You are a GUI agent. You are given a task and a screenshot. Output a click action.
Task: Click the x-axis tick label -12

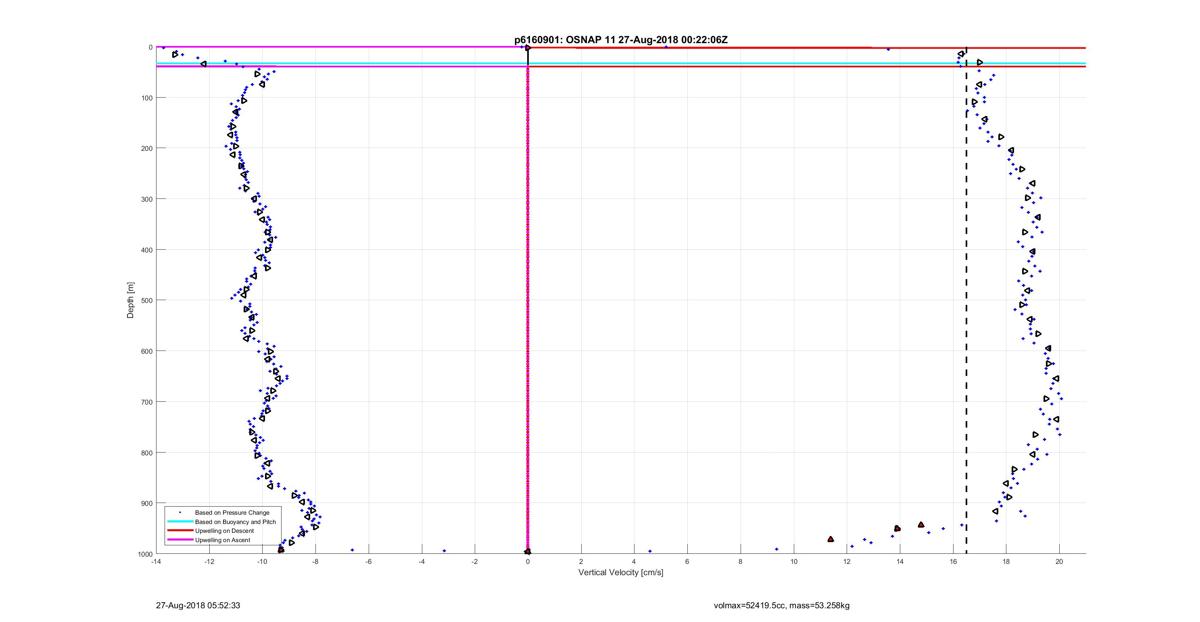[209, 562]
